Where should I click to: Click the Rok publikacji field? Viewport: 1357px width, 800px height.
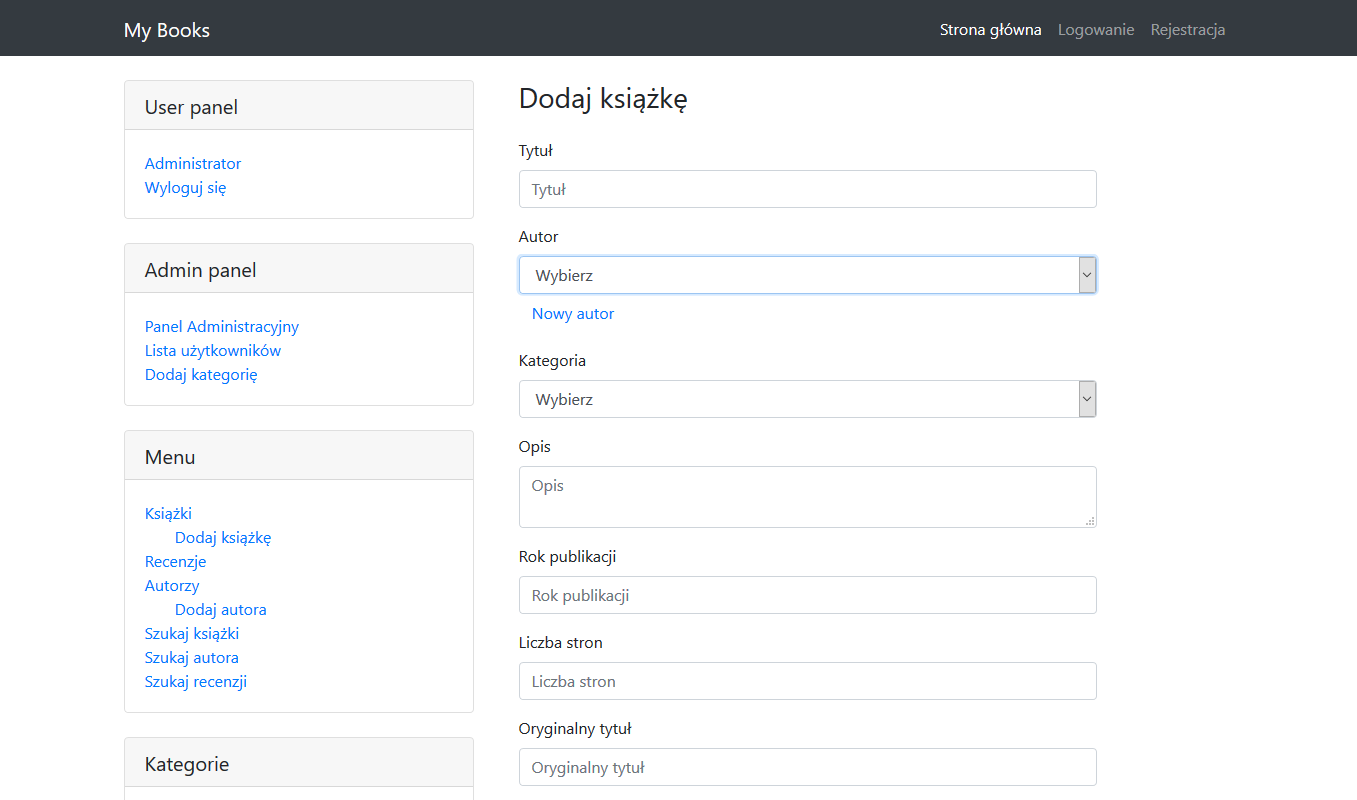click(806, 595)
